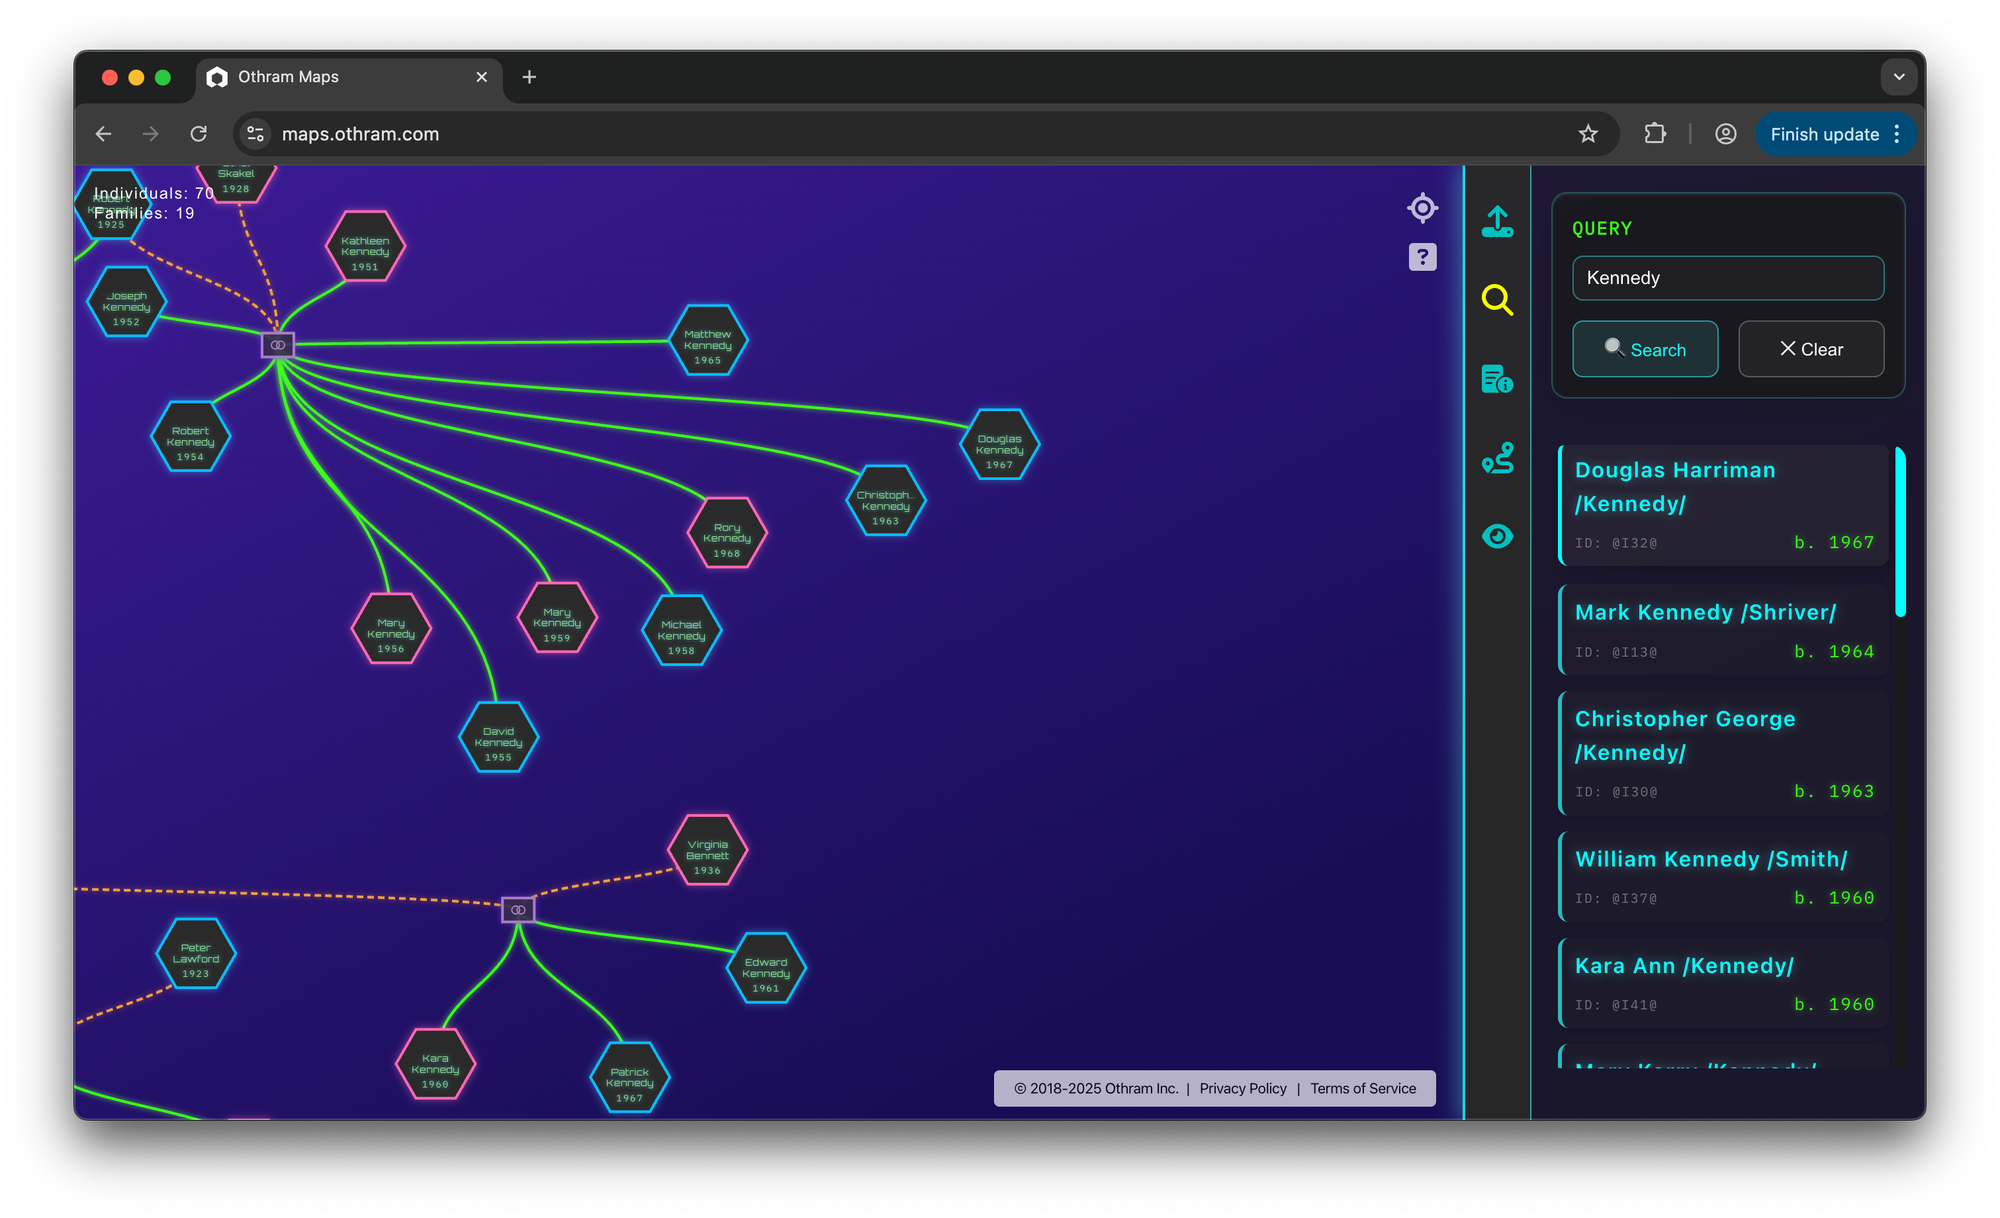Open the document info sidebar icon
The height and width of the screenshot is (1218, 2000).
coord(1497,379)
